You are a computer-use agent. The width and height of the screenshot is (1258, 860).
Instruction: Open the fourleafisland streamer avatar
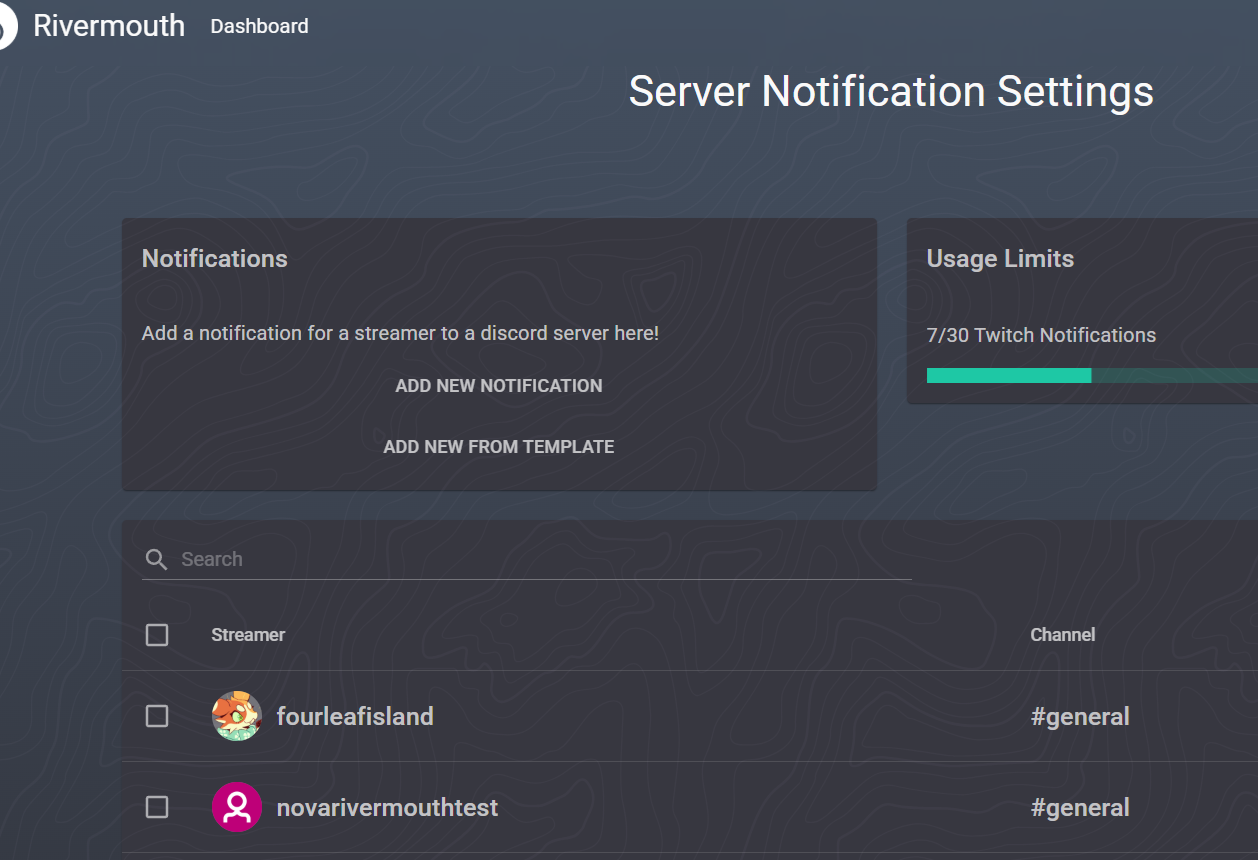[237, 716]
